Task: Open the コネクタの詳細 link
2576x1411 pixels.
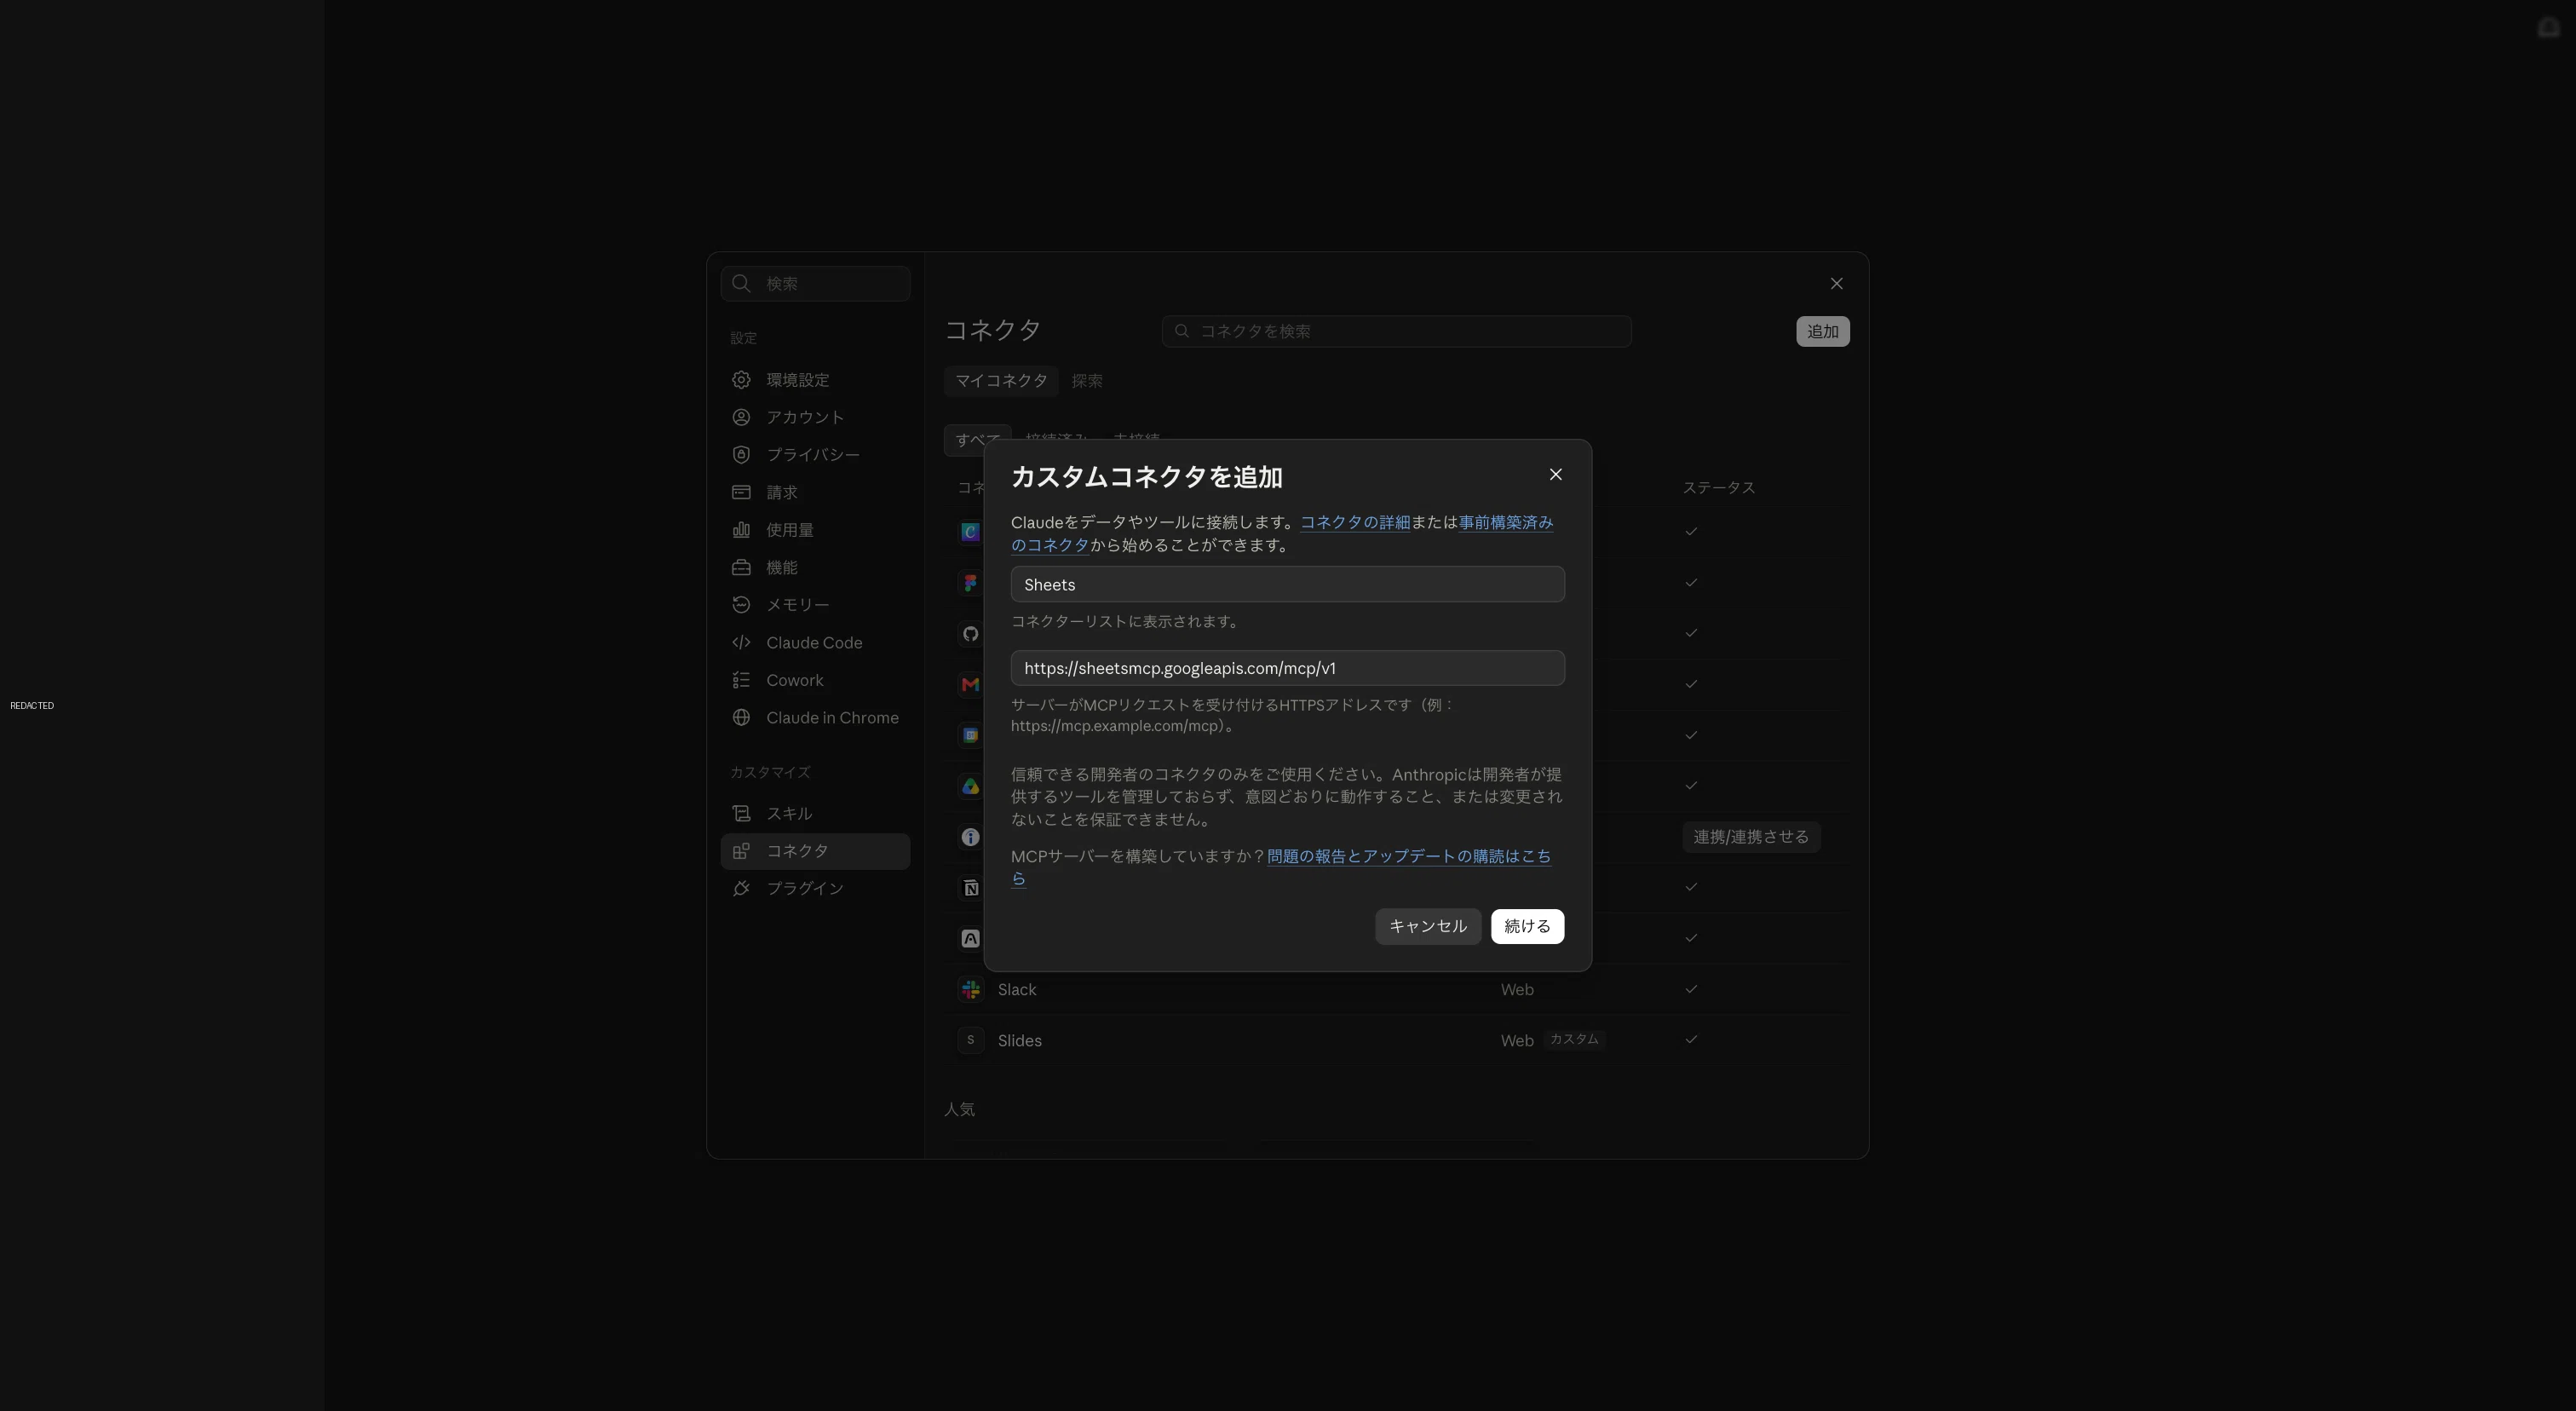Action: tap(1355, 522)
